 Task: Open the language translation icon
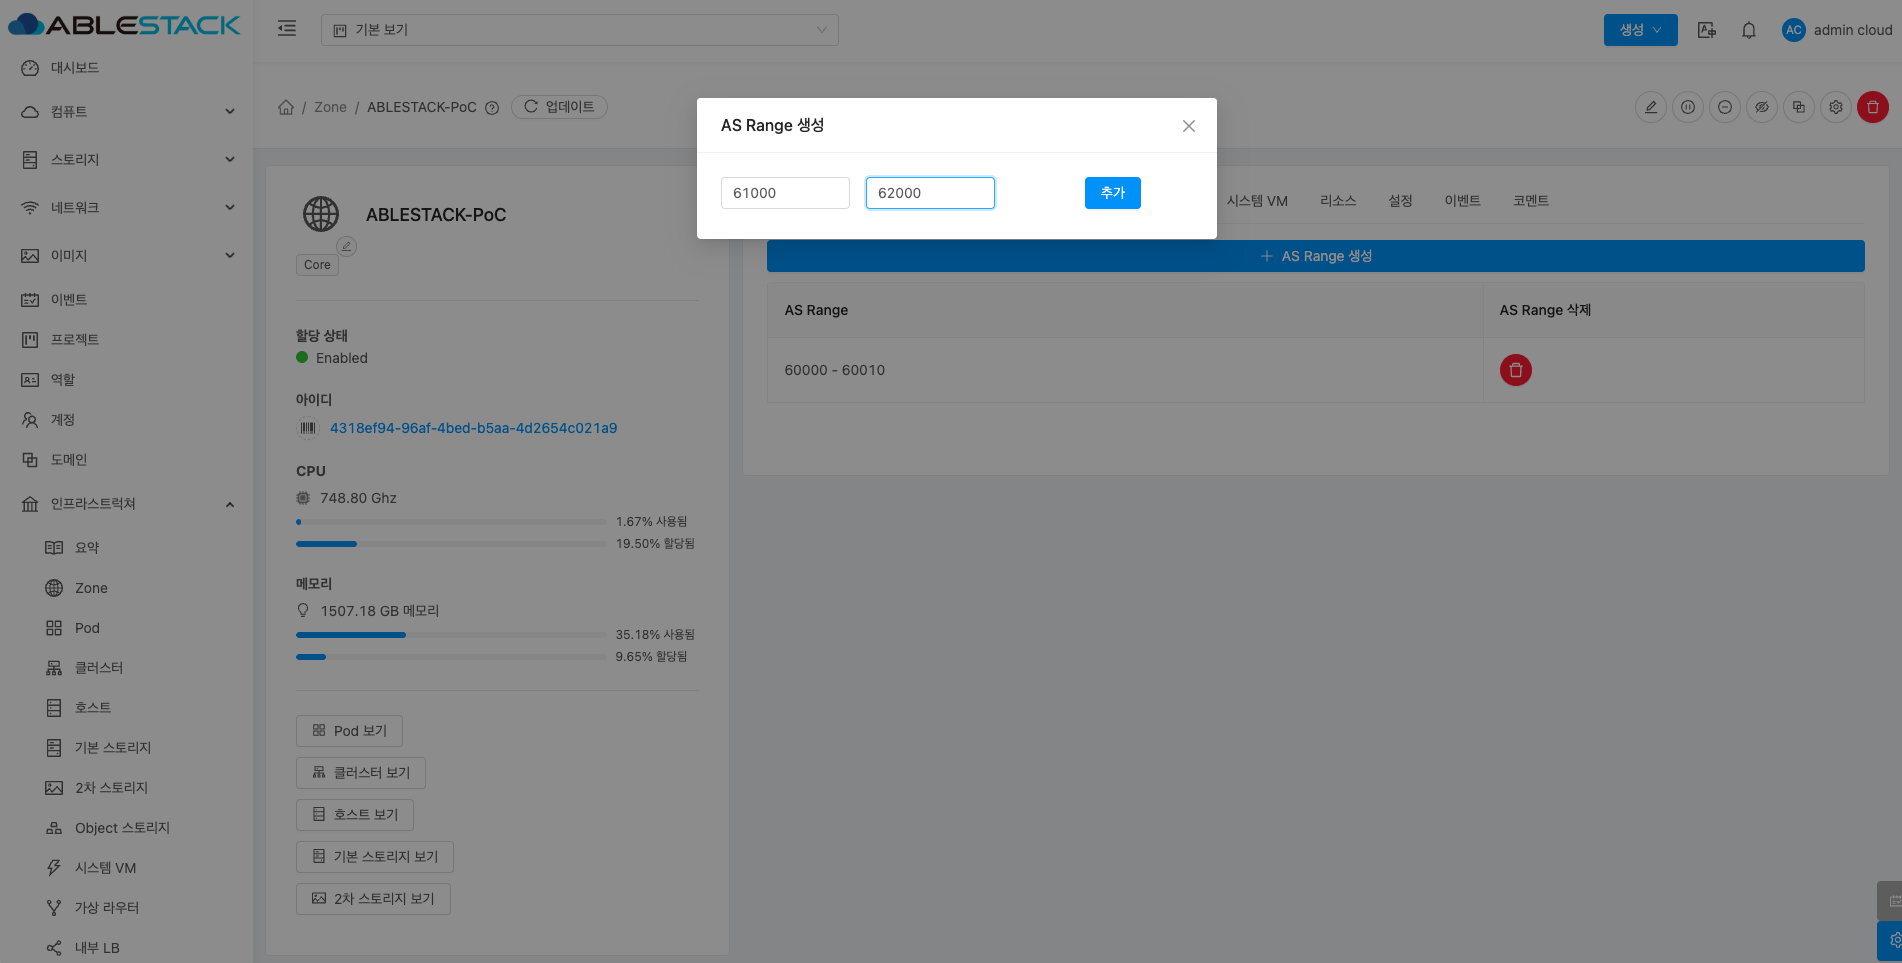tap(1707, 30)
